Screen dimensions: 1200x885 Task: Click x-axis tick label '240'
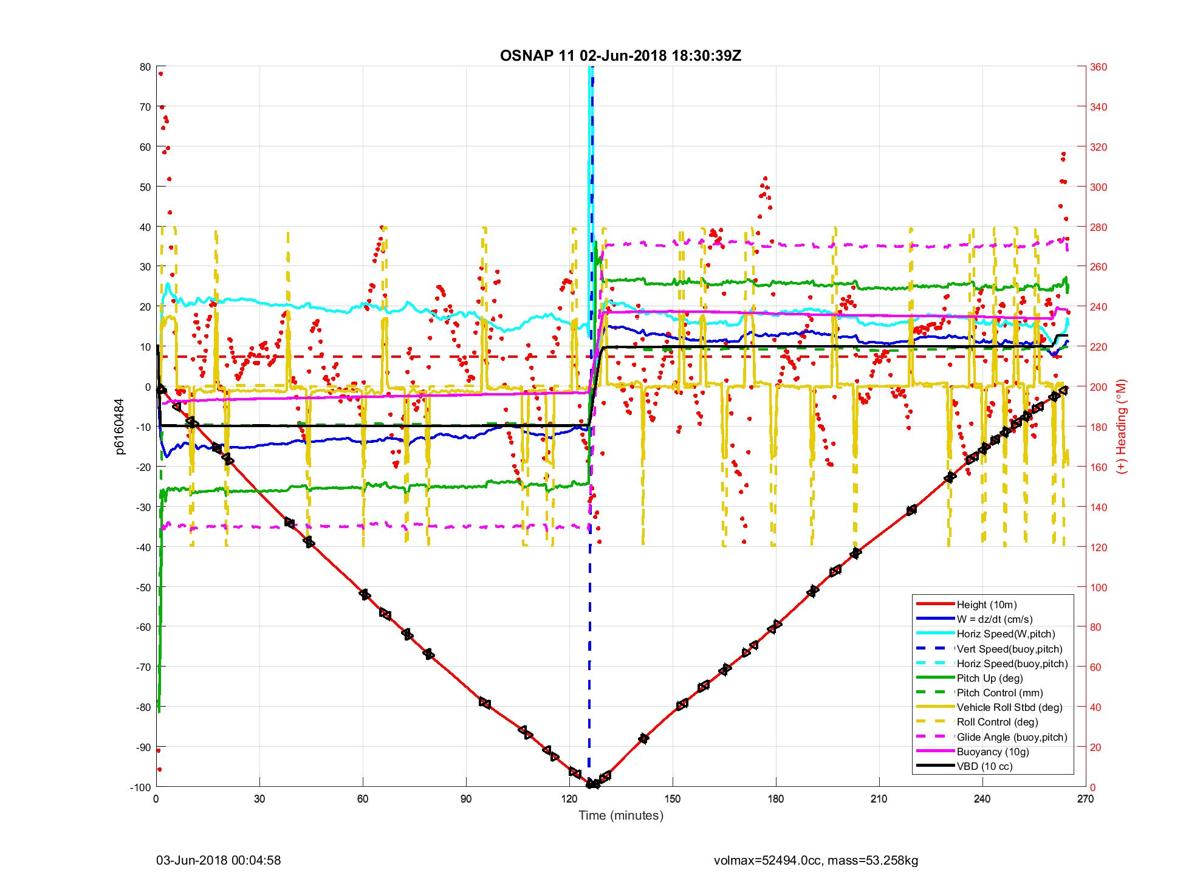(982, 798)
